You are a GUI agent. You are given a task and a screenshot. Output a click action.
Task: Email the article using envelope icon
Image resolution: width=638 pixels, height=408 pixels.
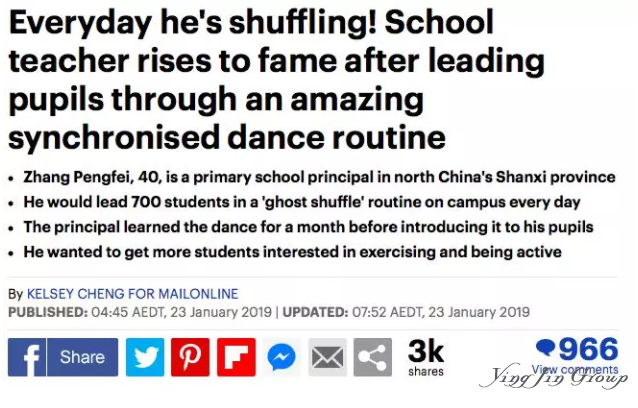click(327, 357)
